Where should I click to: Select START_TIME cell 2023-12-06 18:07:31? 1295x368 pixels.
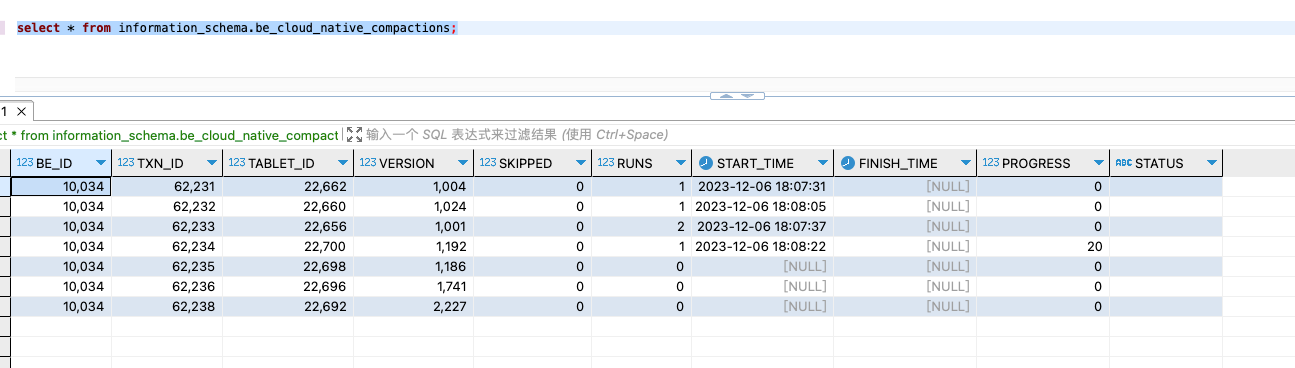tap(762, 186)
